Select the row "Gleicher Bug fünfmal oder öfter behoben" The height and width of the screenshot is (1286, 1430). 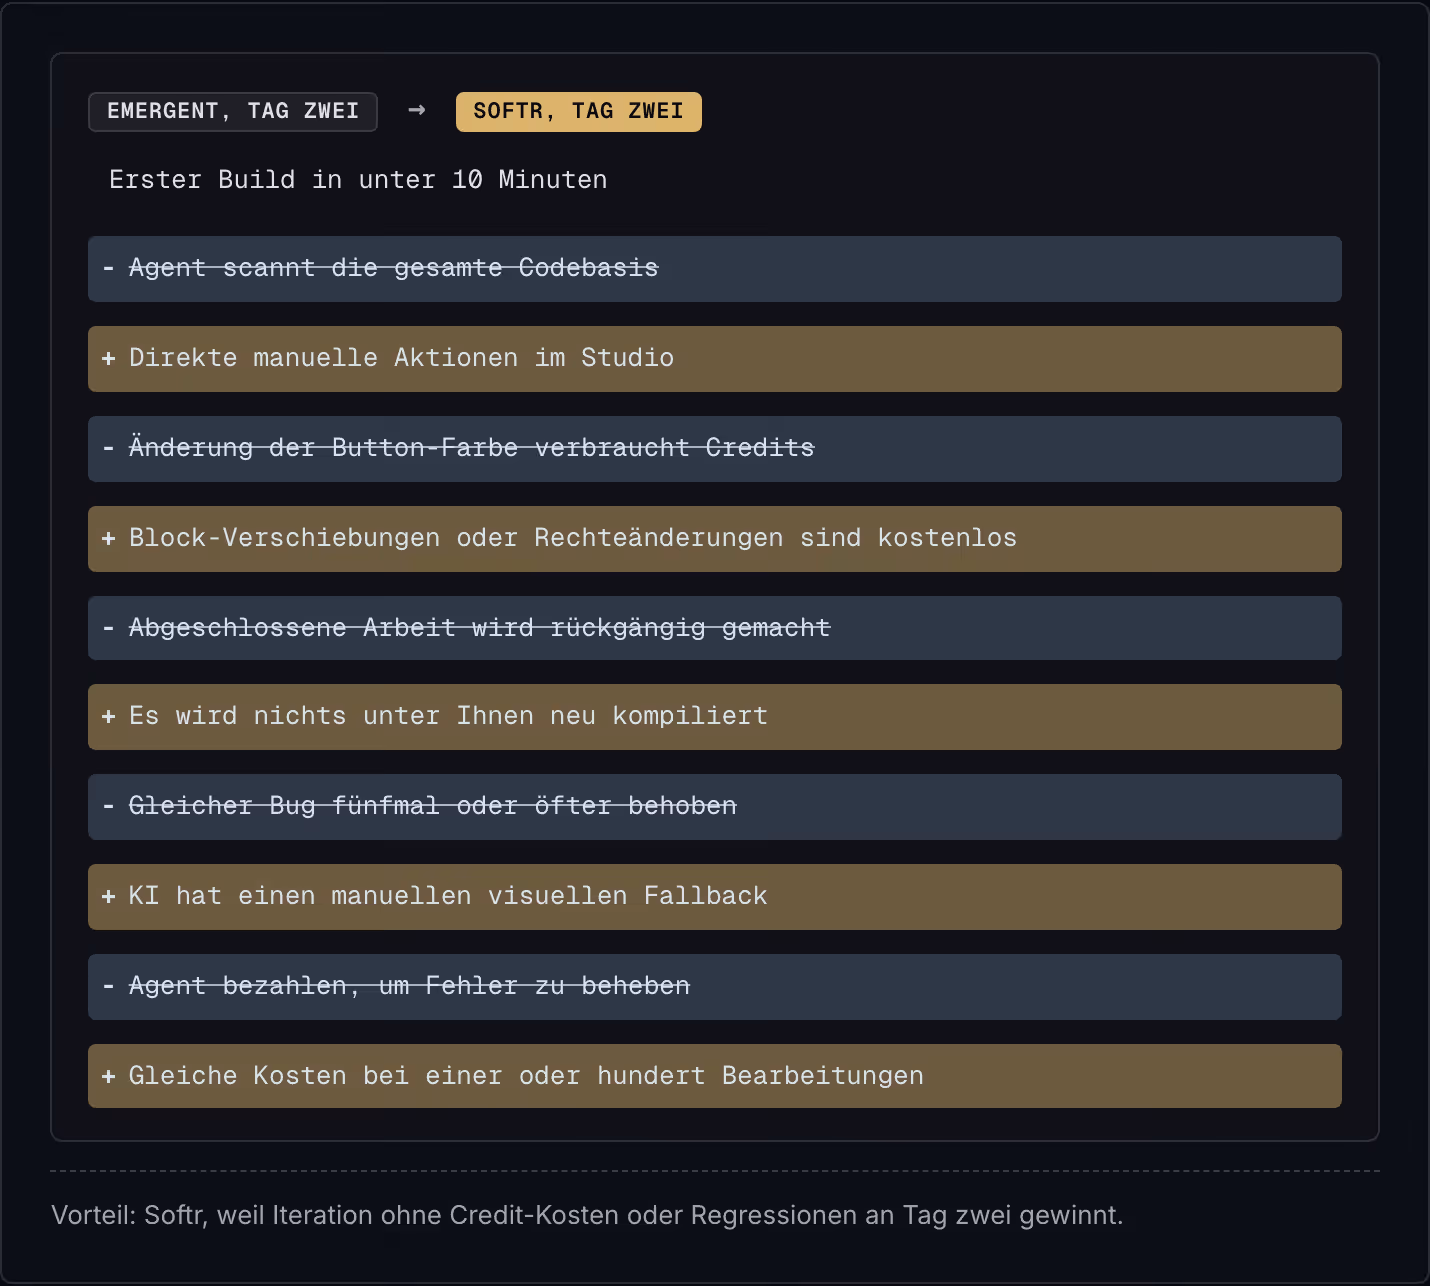point(715,807)
